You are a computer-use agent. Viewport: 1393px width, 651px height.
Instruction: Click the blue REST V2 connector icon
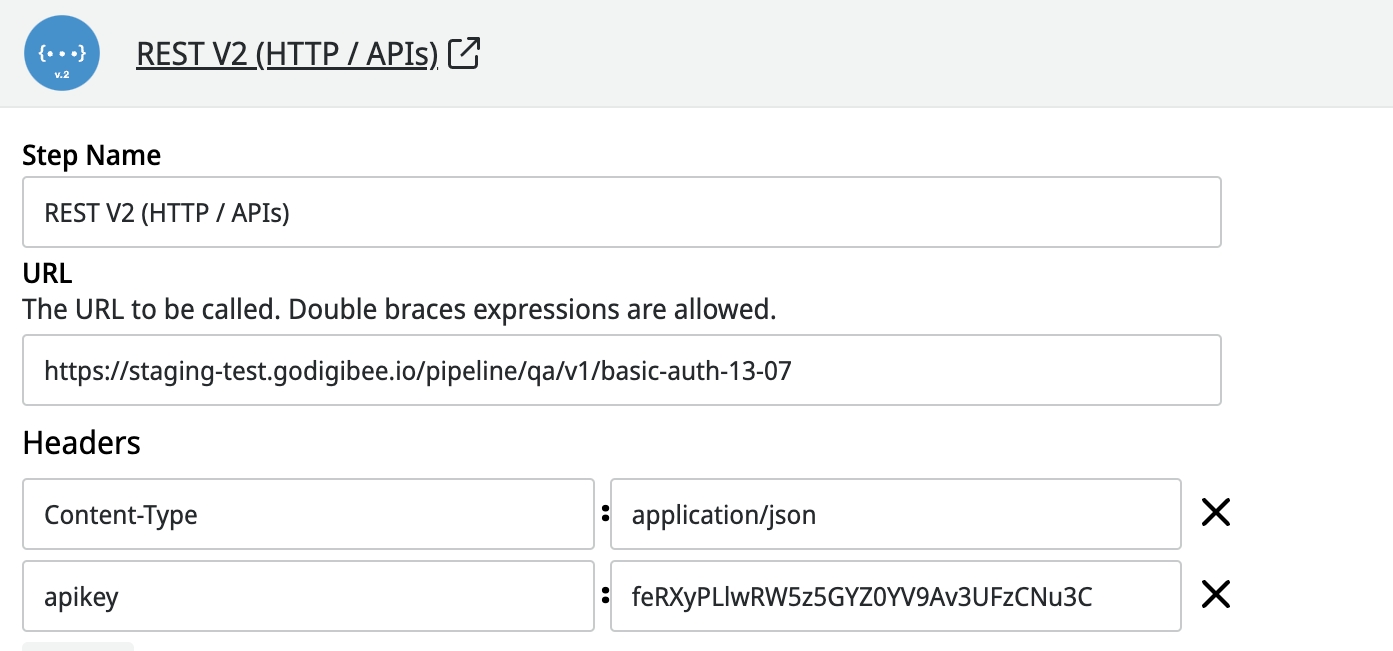62,53
